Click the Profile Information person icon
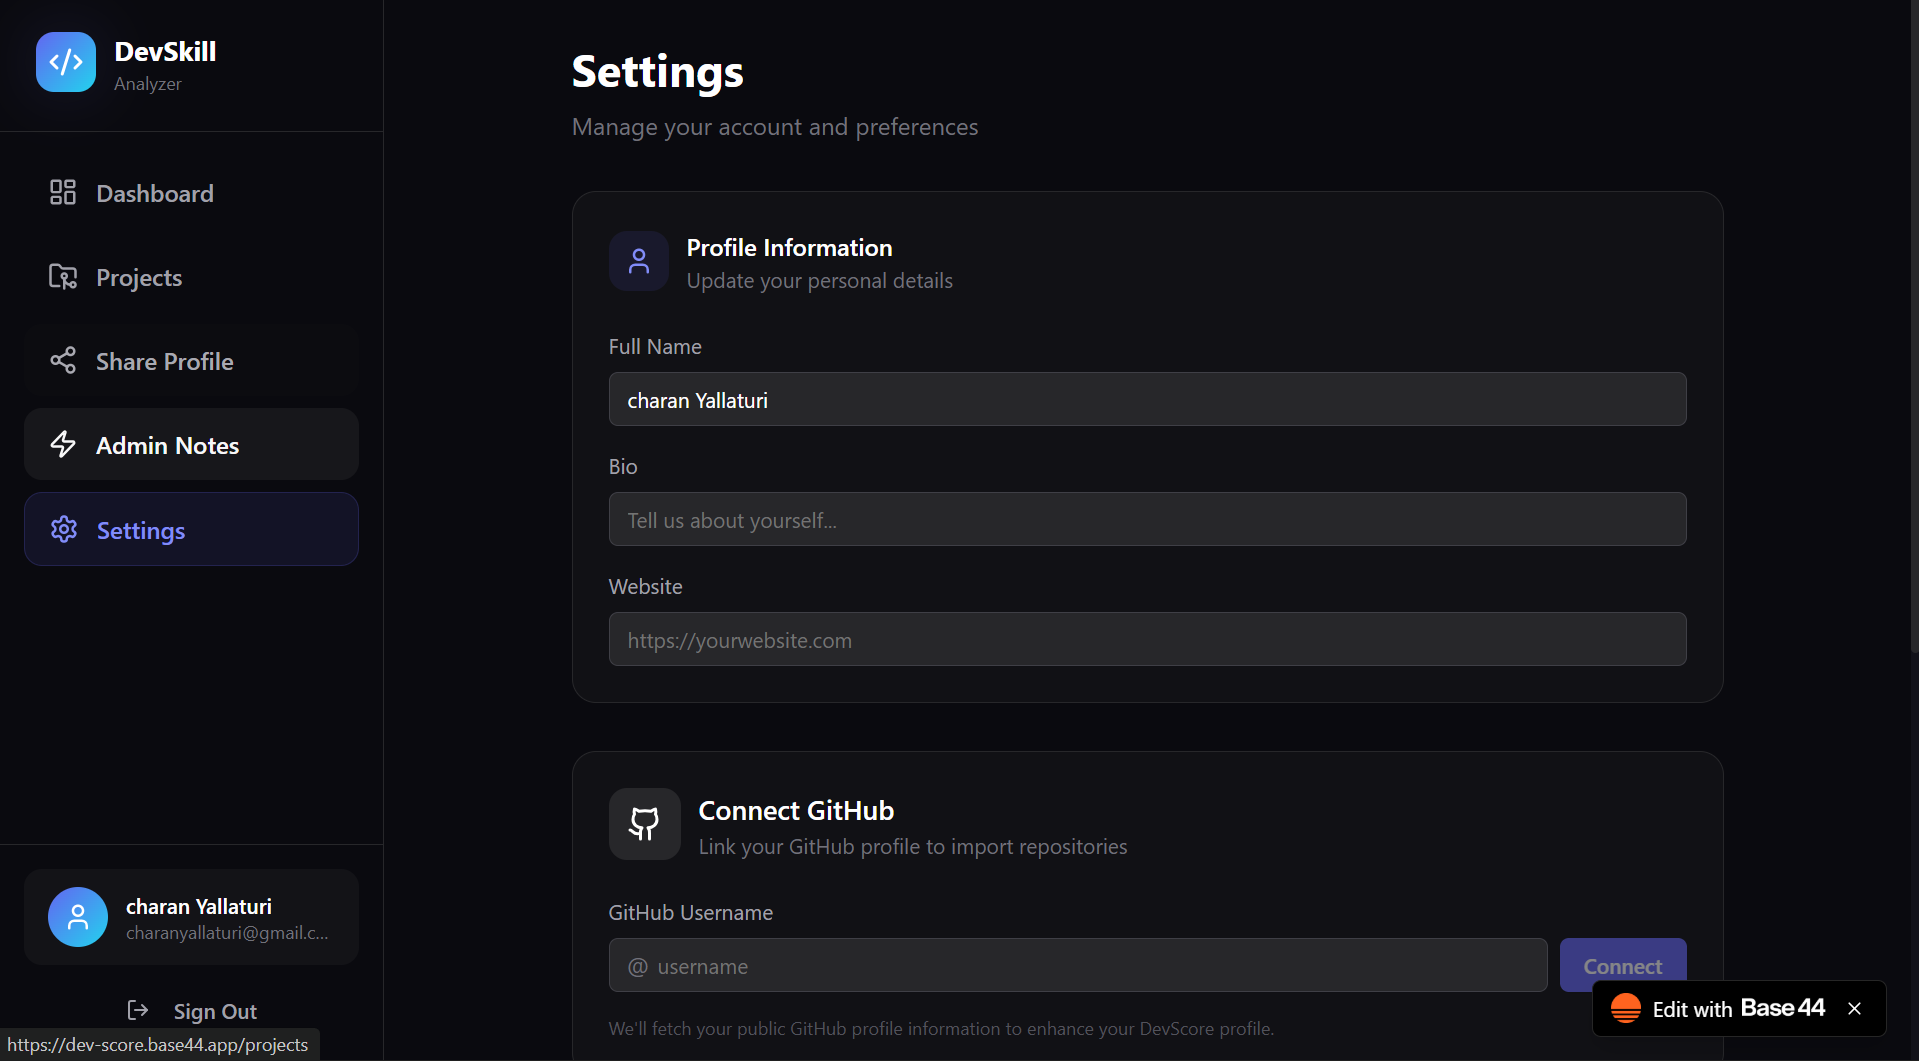This screenshot has height=1061, width=1919. [x=639, y=261]
